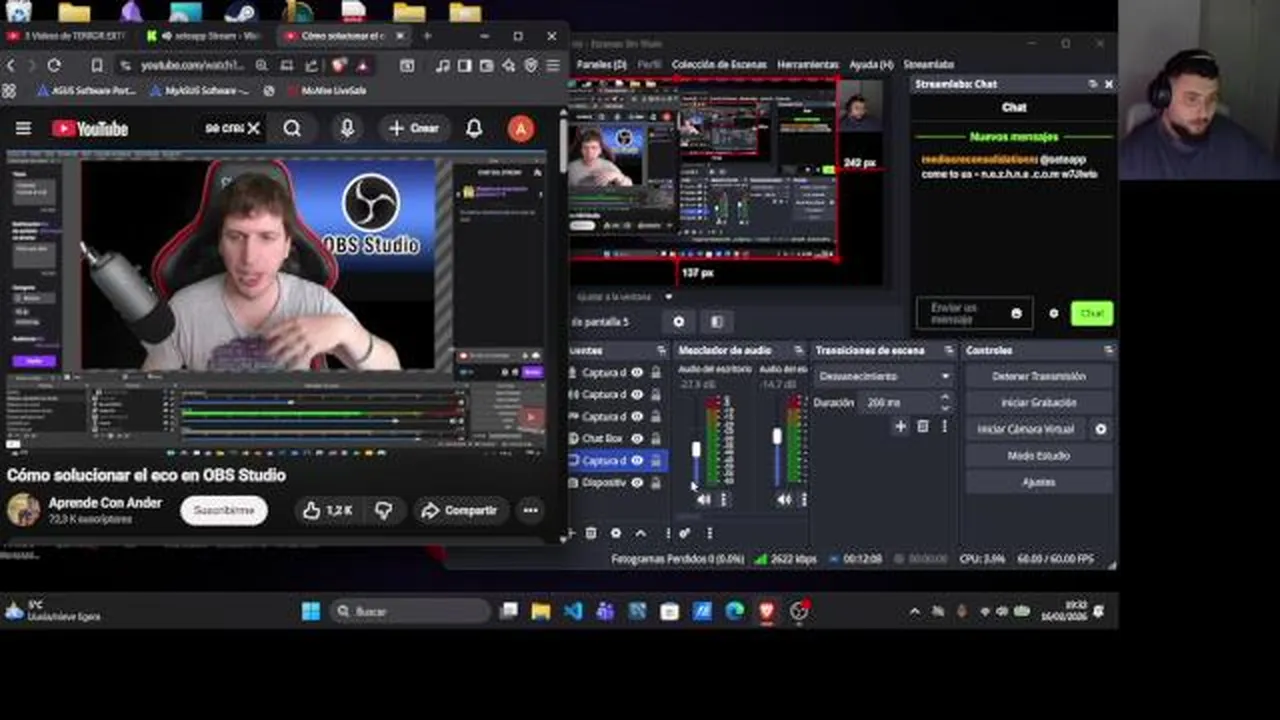This screenshot has height=720, width=1280.
Task: Expand ajustar a la ventana dropdown
Action: tap(668, 297)
